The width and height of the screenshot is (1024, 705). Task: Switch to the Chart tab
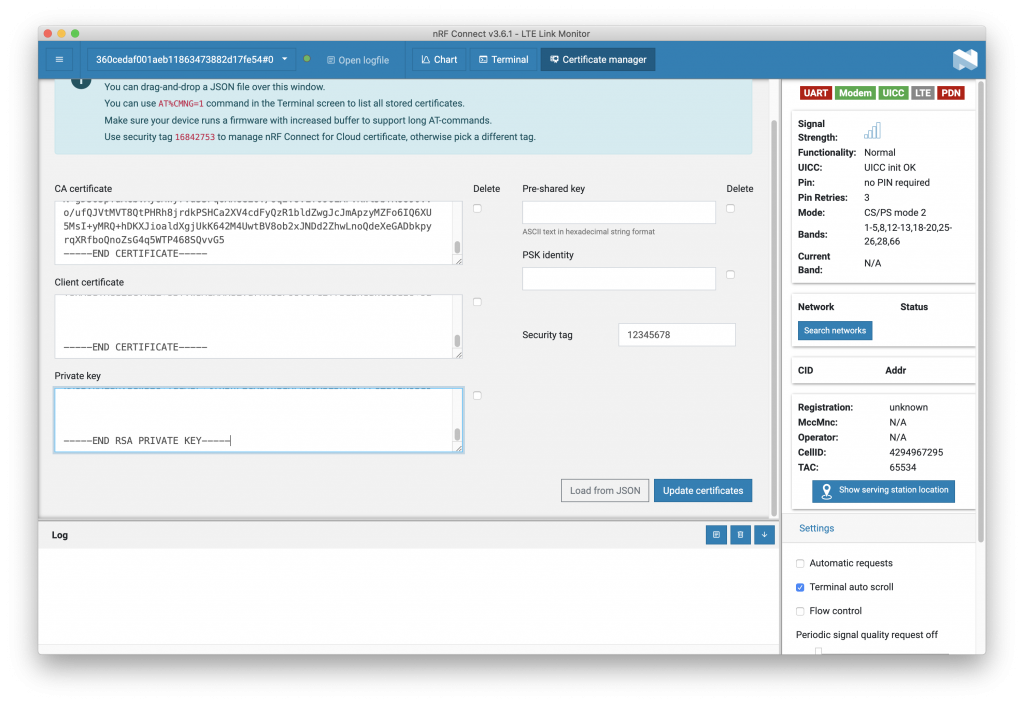click(439, 59)
